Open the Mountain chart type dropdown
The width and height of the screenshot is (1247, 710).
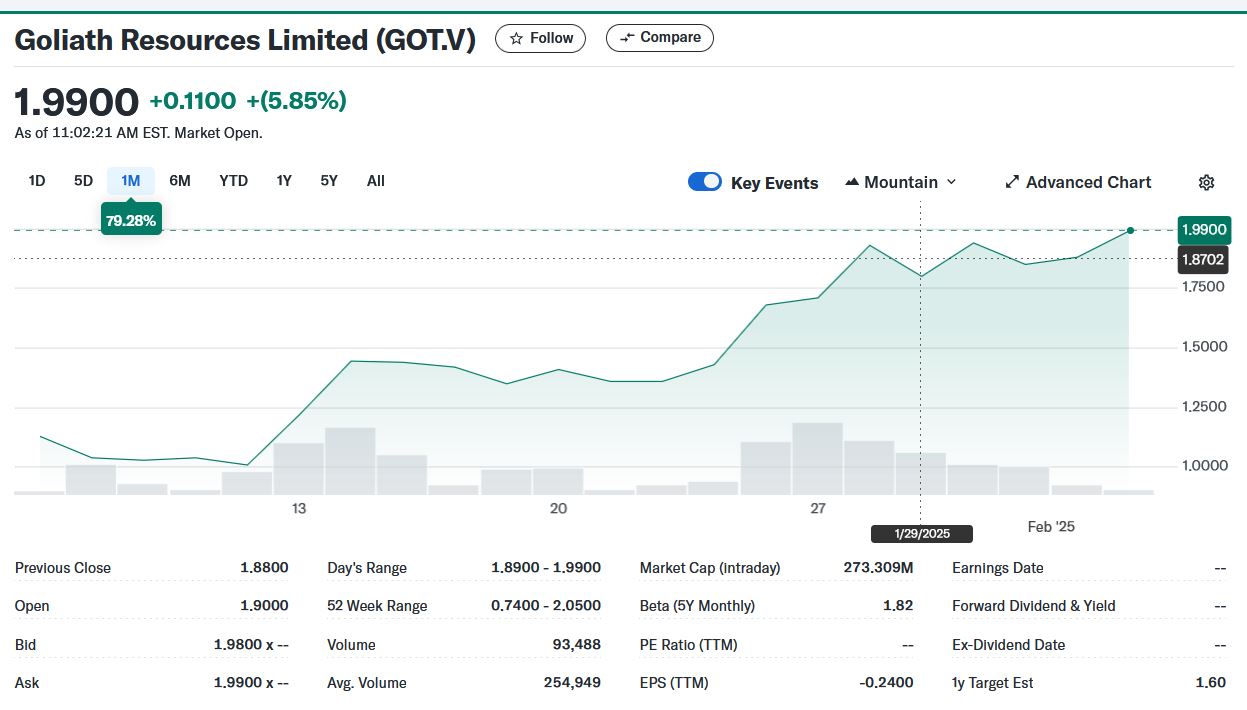(x=901, y=182)
